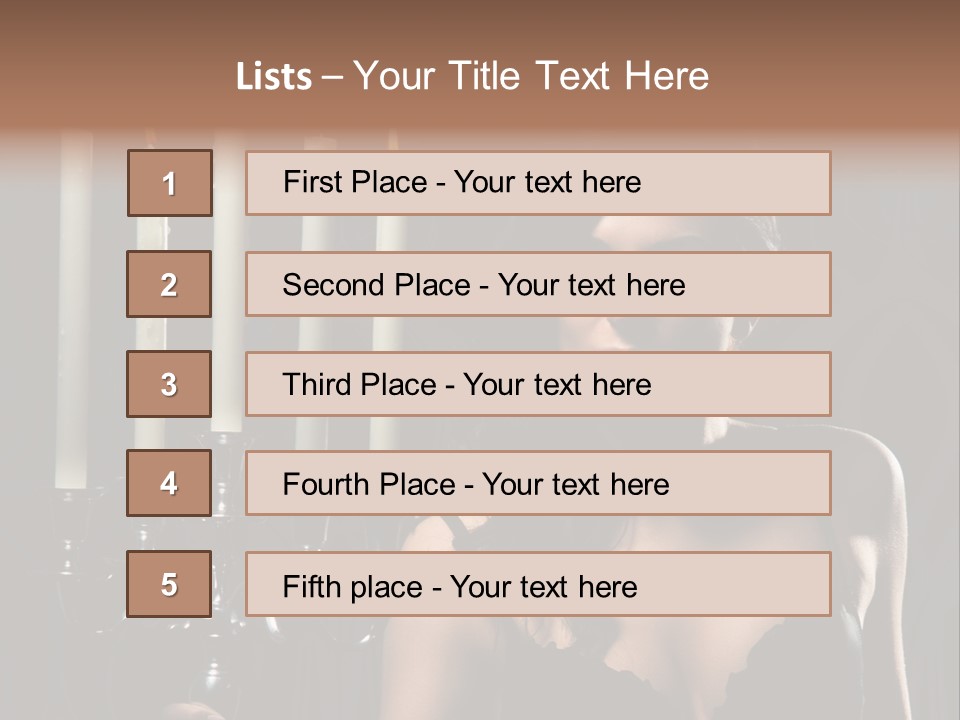The width and height of the screenshot is (960, 720).
Task: Click the word "Here" in the slide title
Action: pyautogui.click(x=665, y=76)
